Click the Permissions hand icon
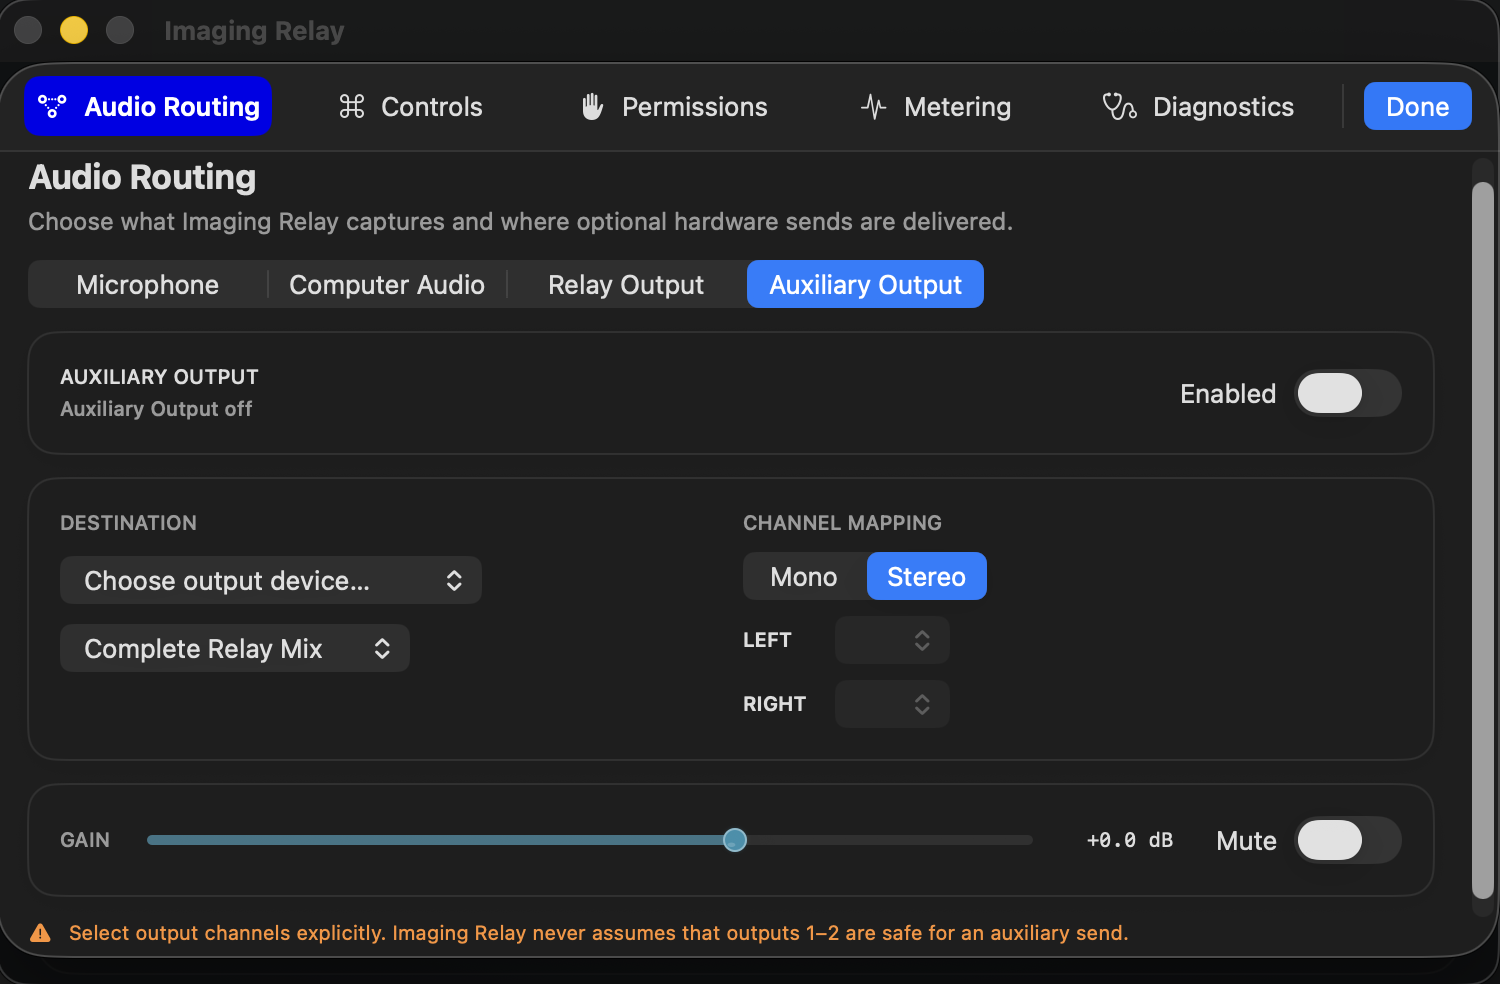 593,106
